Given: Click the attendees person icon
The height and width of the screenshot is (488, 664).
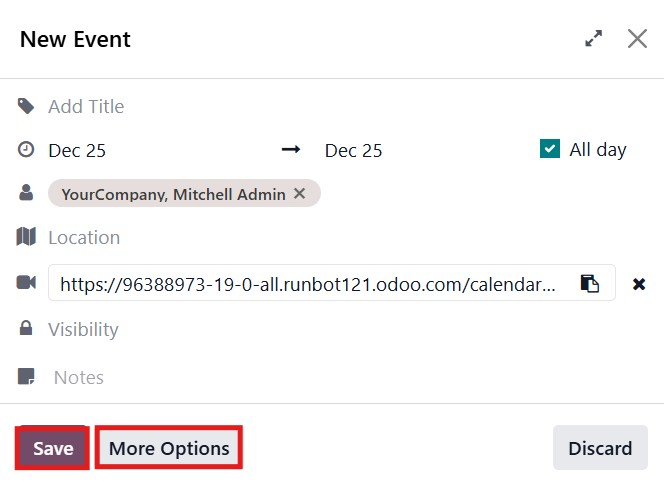Looking at the screenshot, I should pyautogui.click(x=26, y=194).
